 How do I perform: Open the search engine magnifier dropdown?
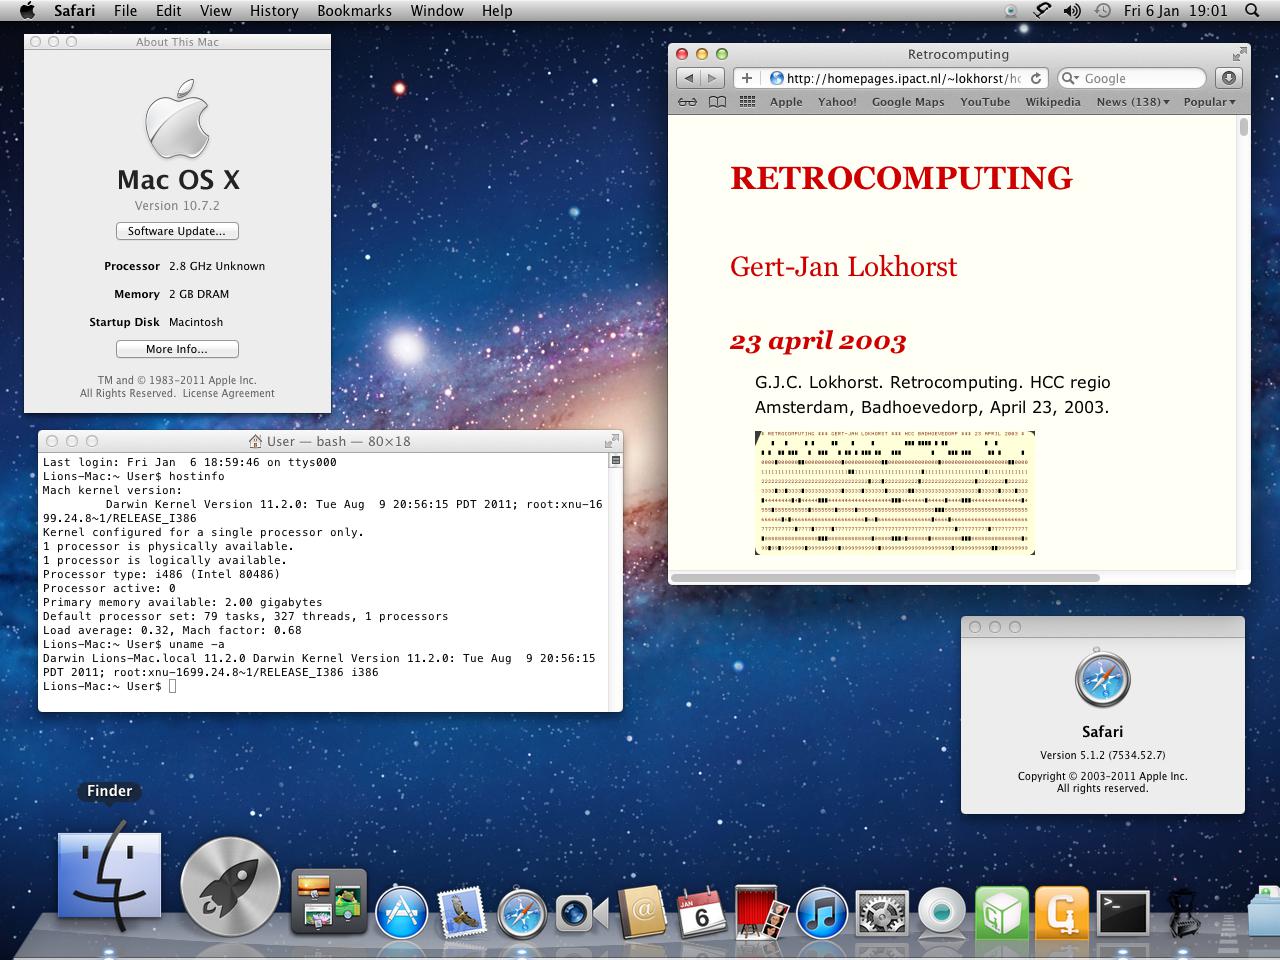click(x=1070, y=78)
